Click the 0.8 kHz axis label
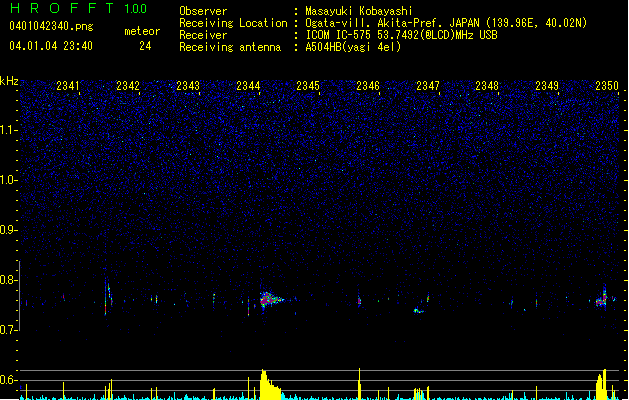629x400 pixels. [x=8, y=280]
